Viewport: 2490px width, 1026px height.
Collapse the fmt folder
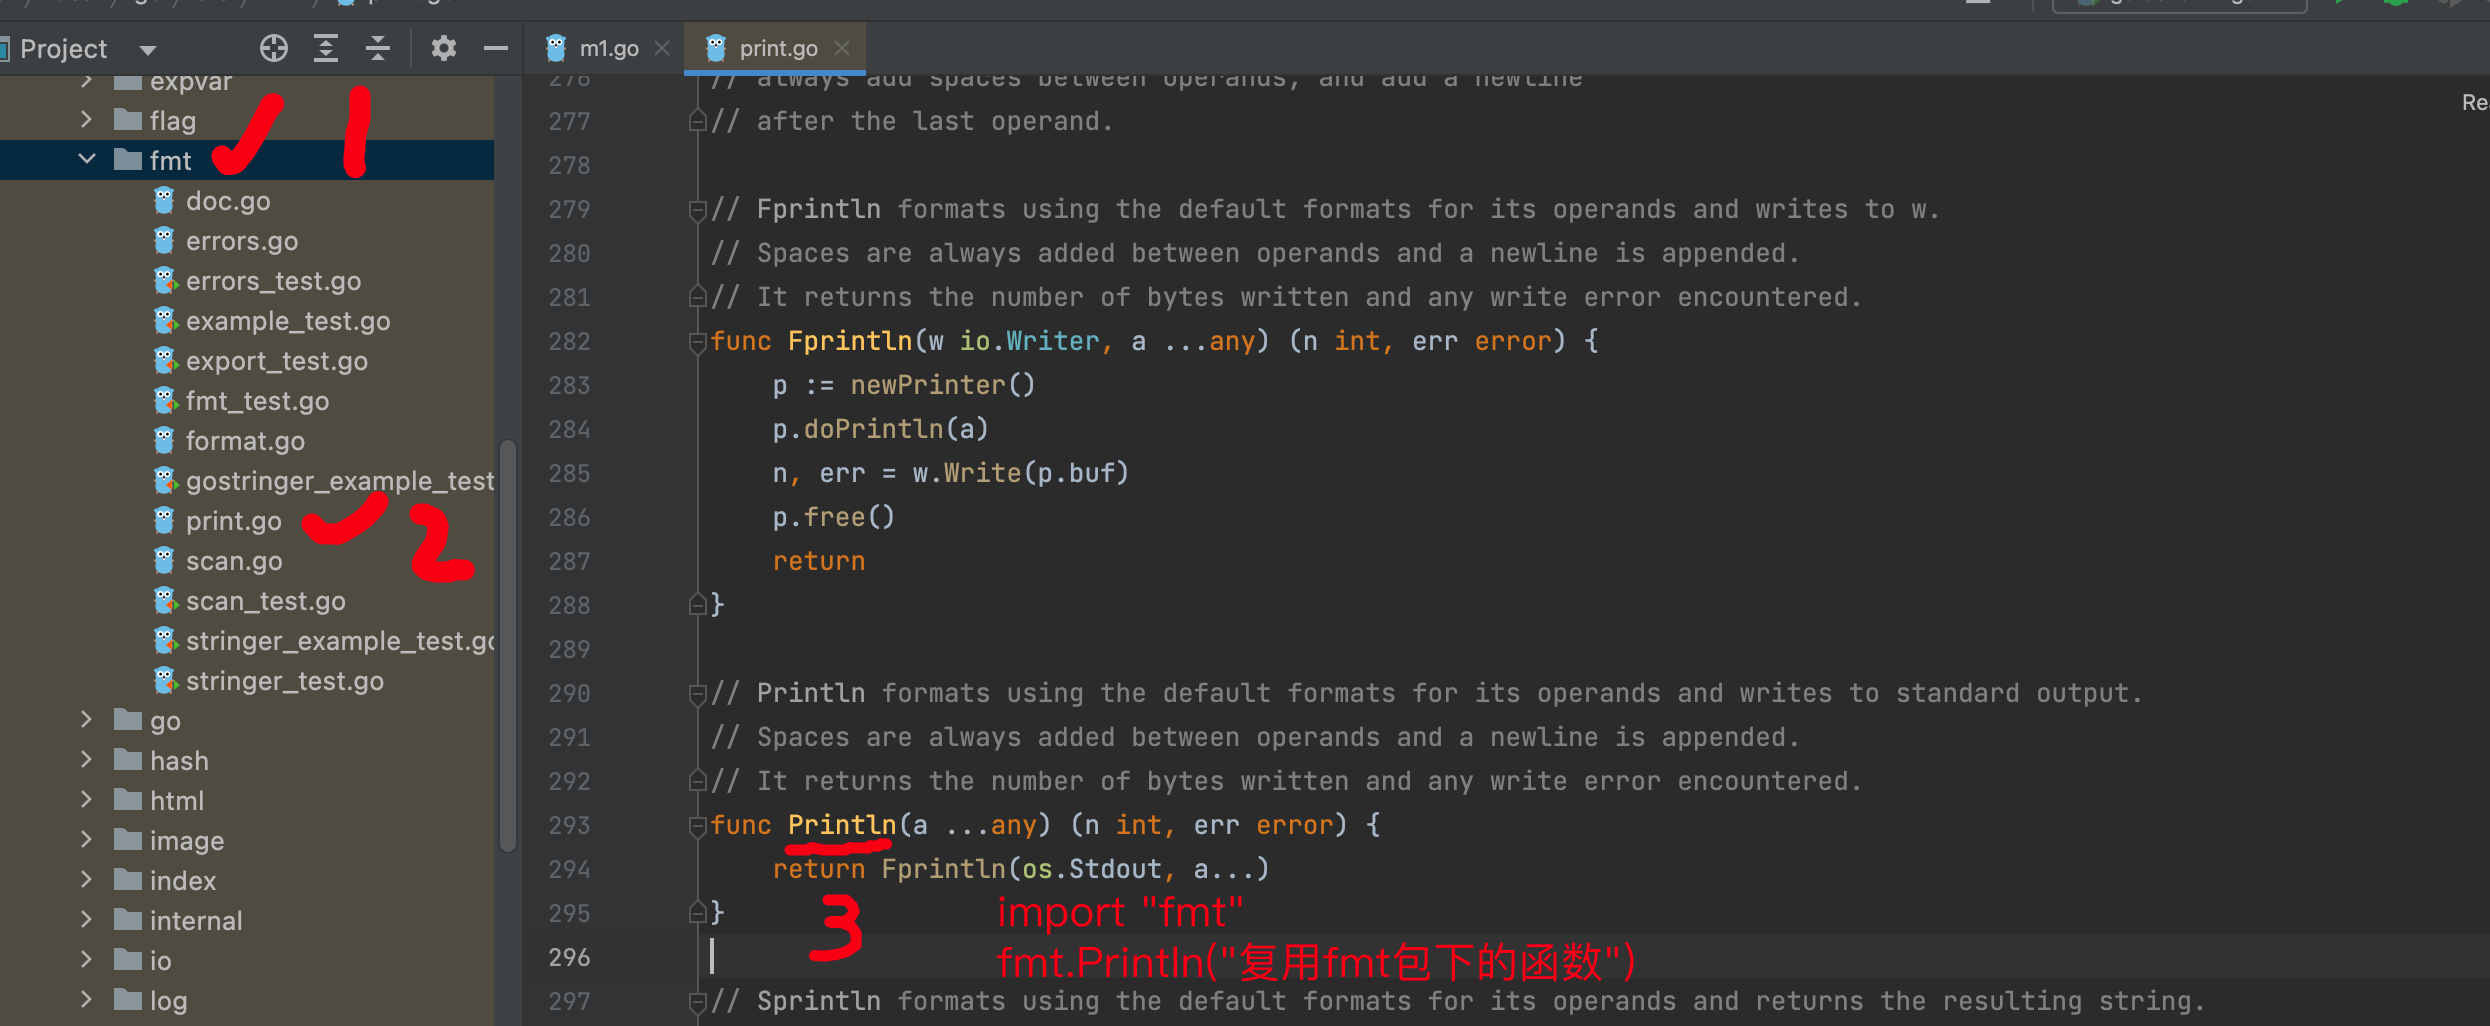pos(87,160)
